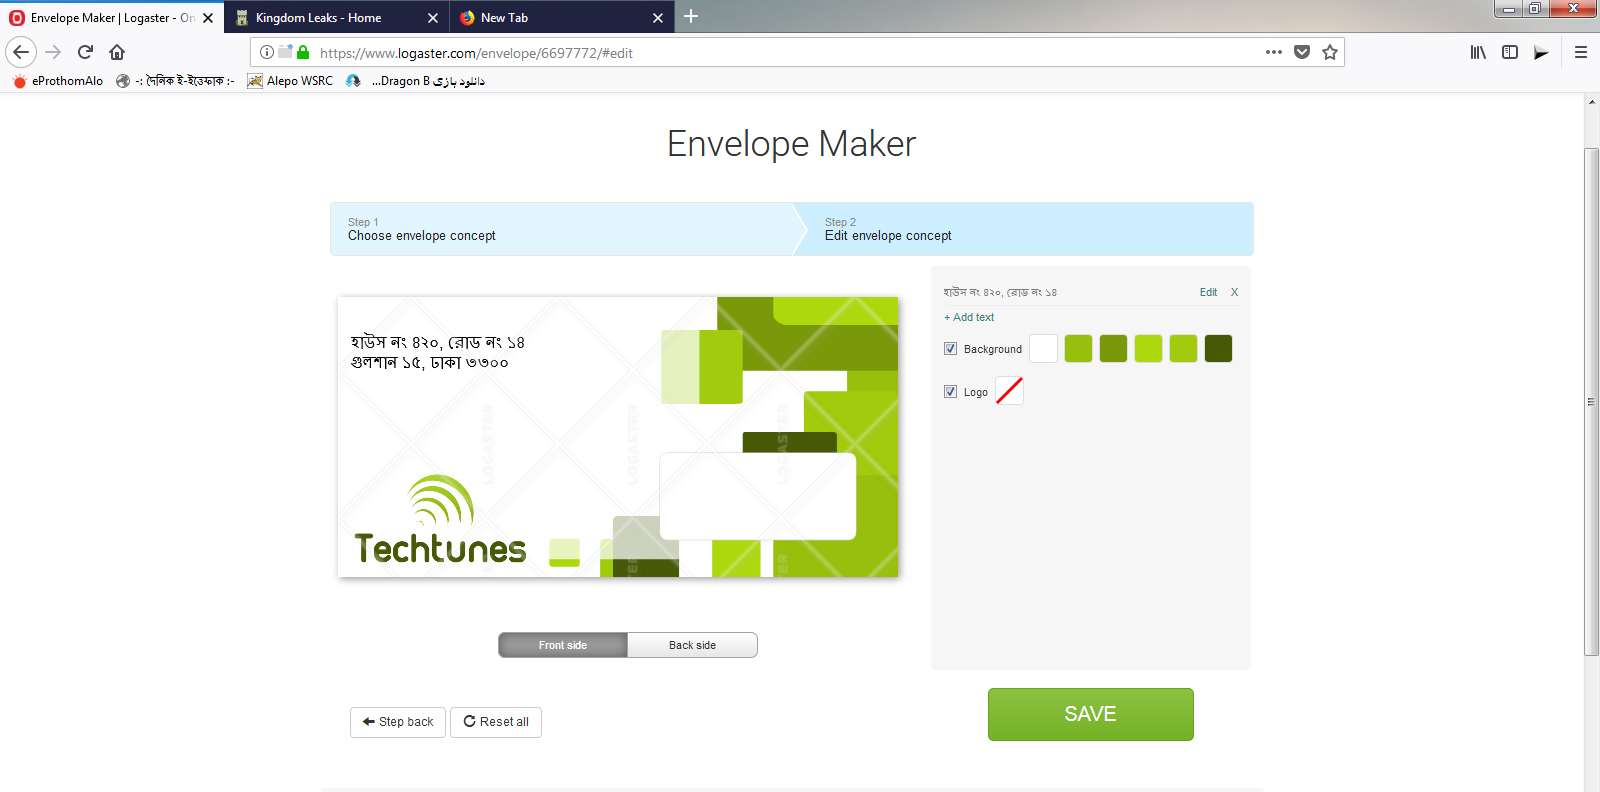
Task: Click the Reset all button
Action: 496,722
